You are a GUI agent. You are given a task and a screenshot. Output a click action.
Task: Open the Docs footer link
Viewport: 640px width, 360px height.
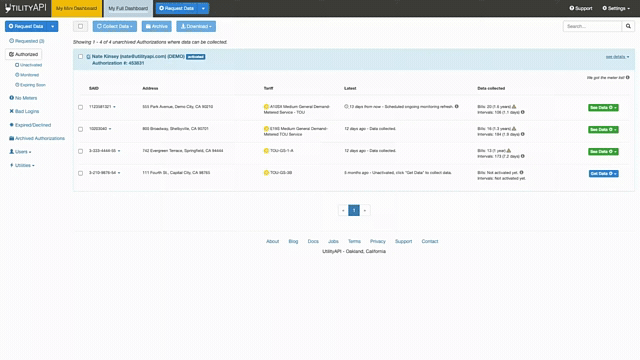click(313, 241)
